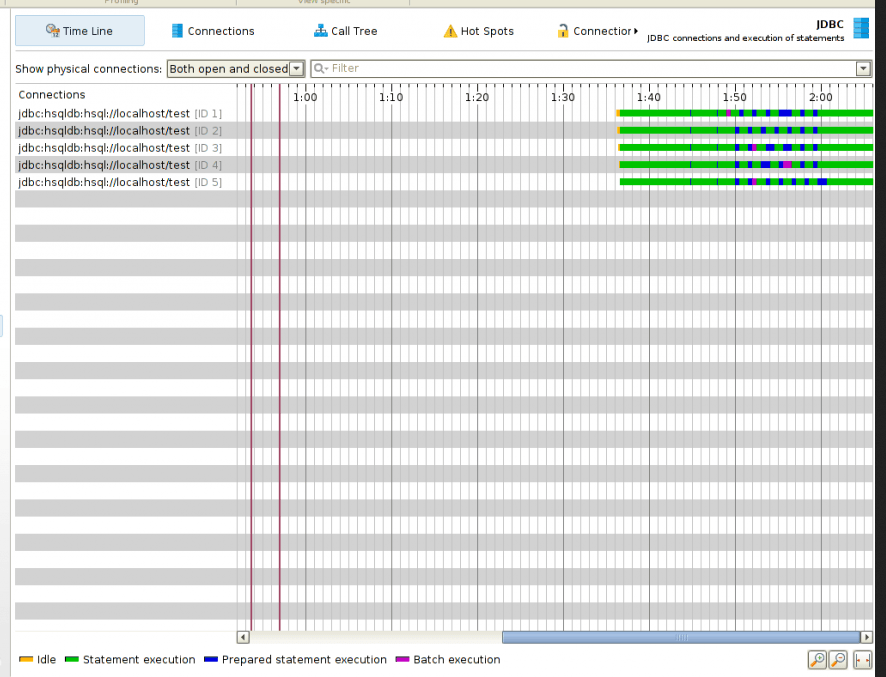Open the Show physical connections dropdown

click(236, 69)
